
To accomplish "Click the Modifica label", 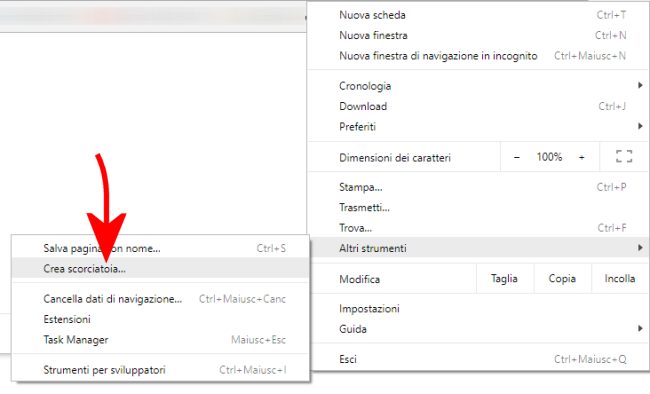I will (359, 279).
